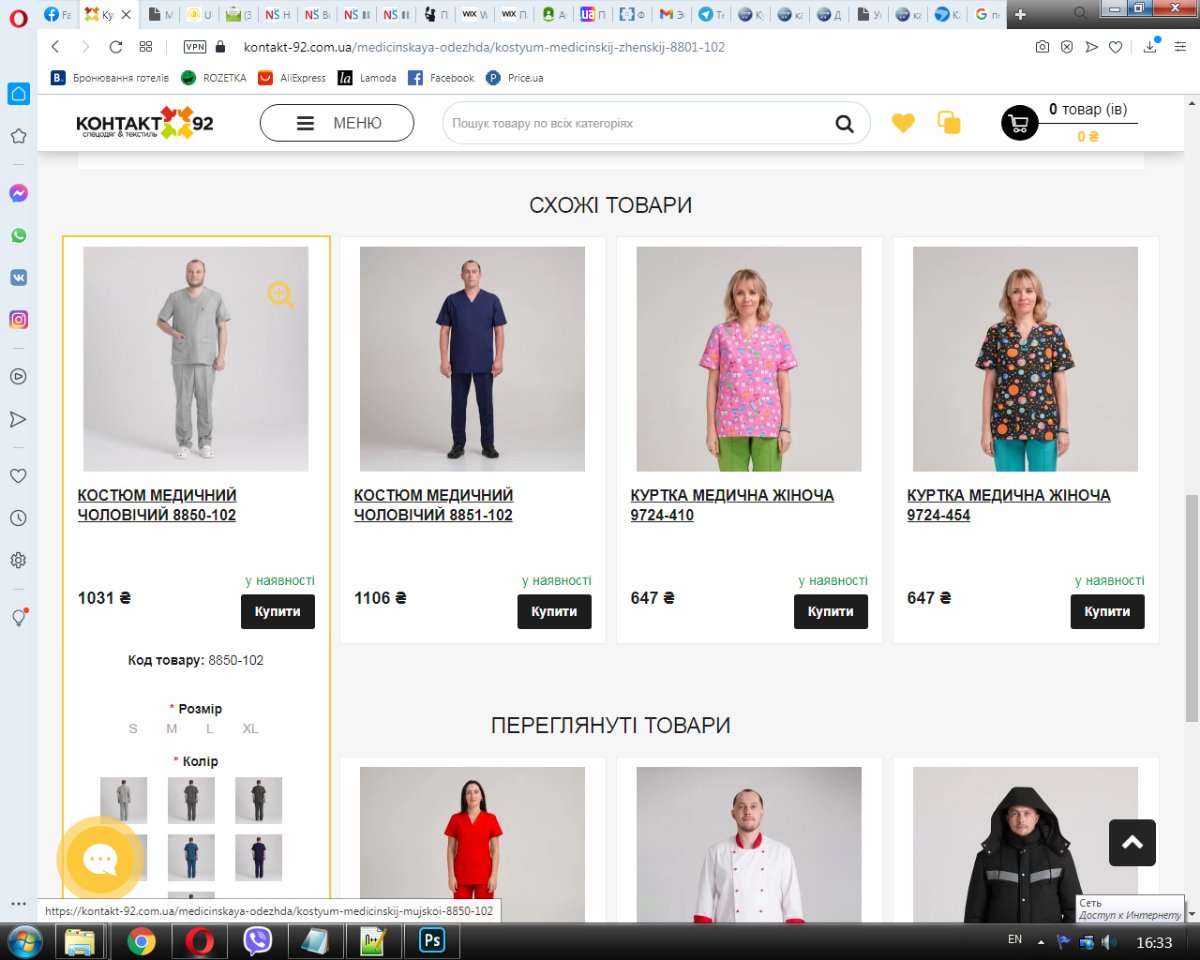Buy men's medical suit 8850-102
The width and height of the screenshot is (1200, 960).
pyautogui.click(x=278, y=612)
